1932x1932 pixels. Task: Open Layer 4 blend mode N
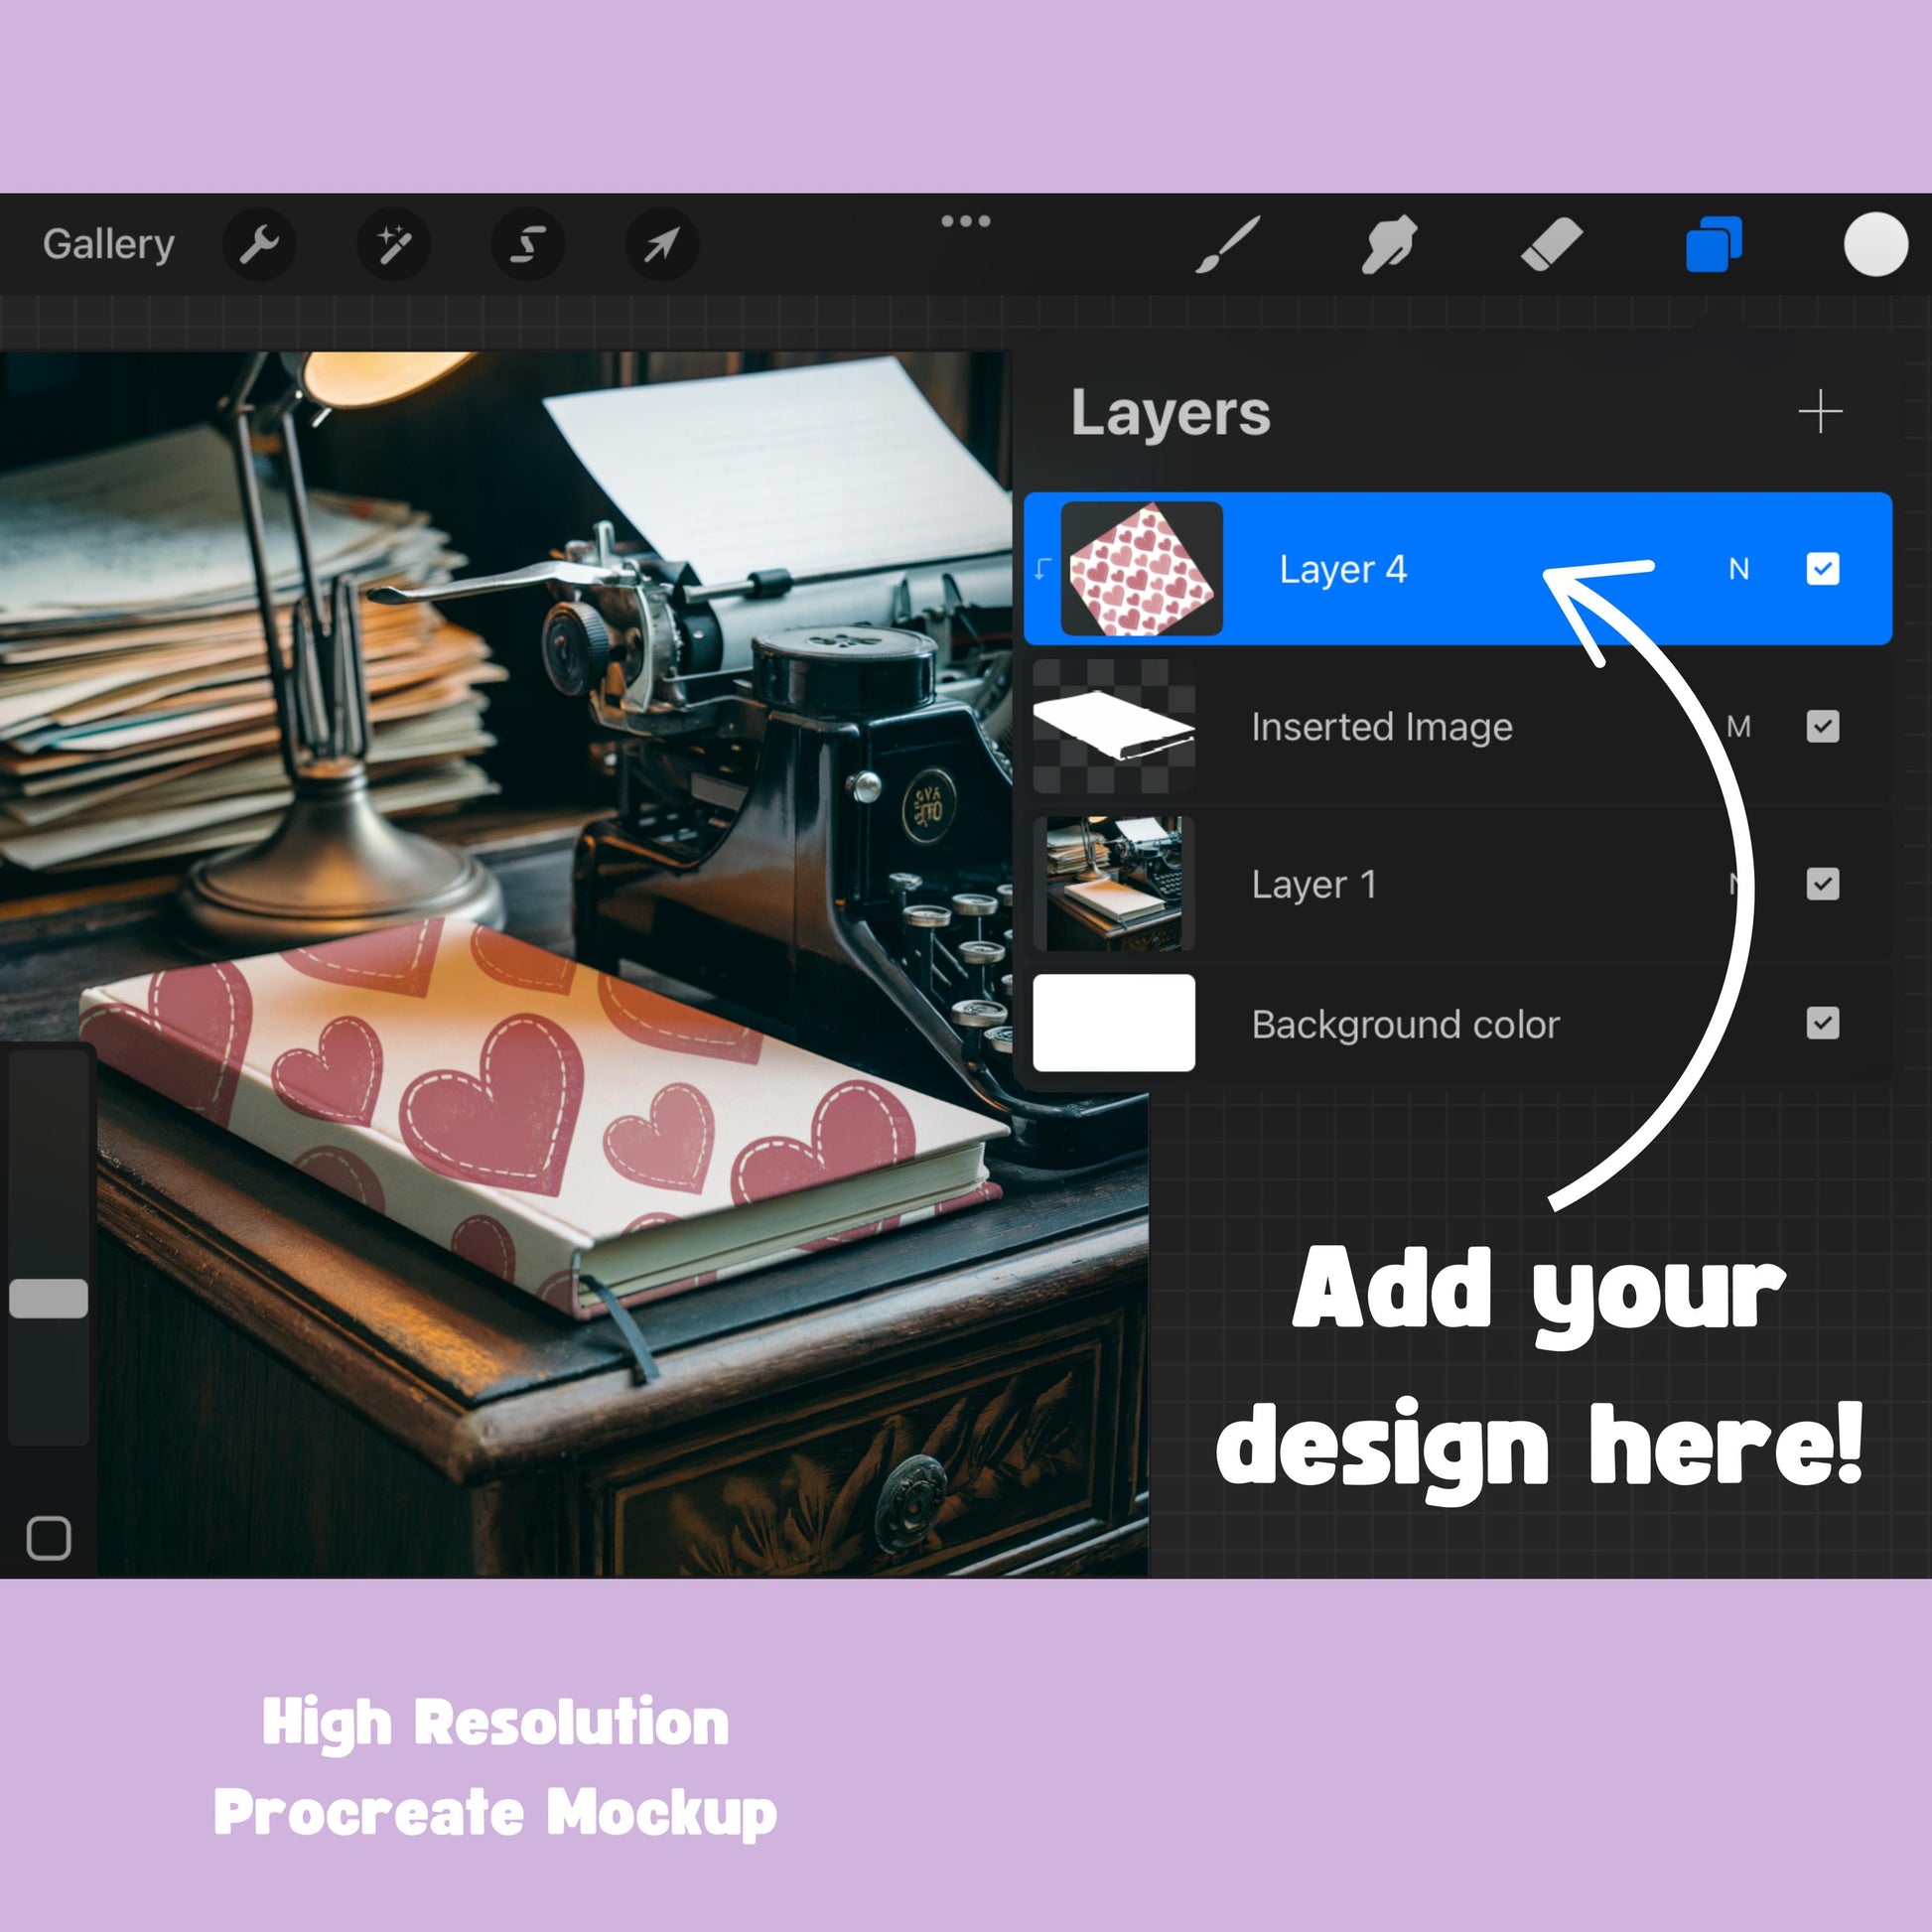[1739, 569]
